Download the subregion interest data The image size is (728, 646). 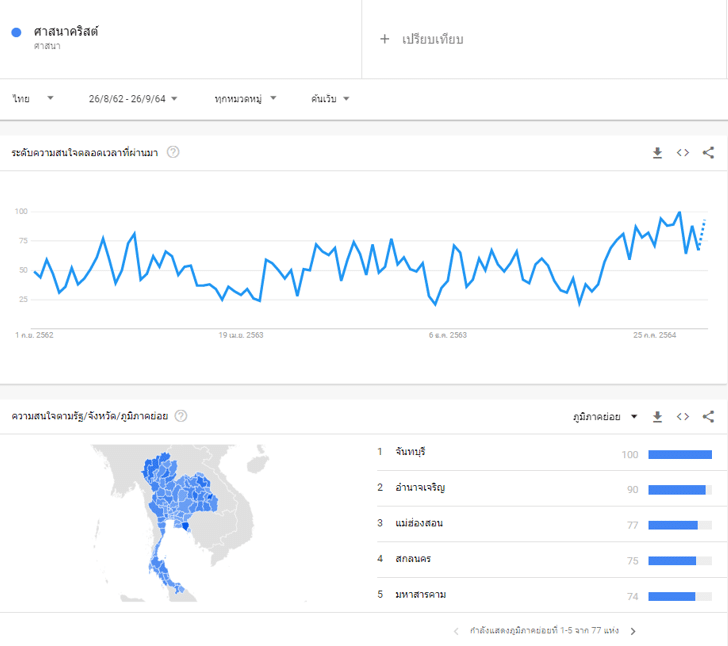(x=657, y=416)
